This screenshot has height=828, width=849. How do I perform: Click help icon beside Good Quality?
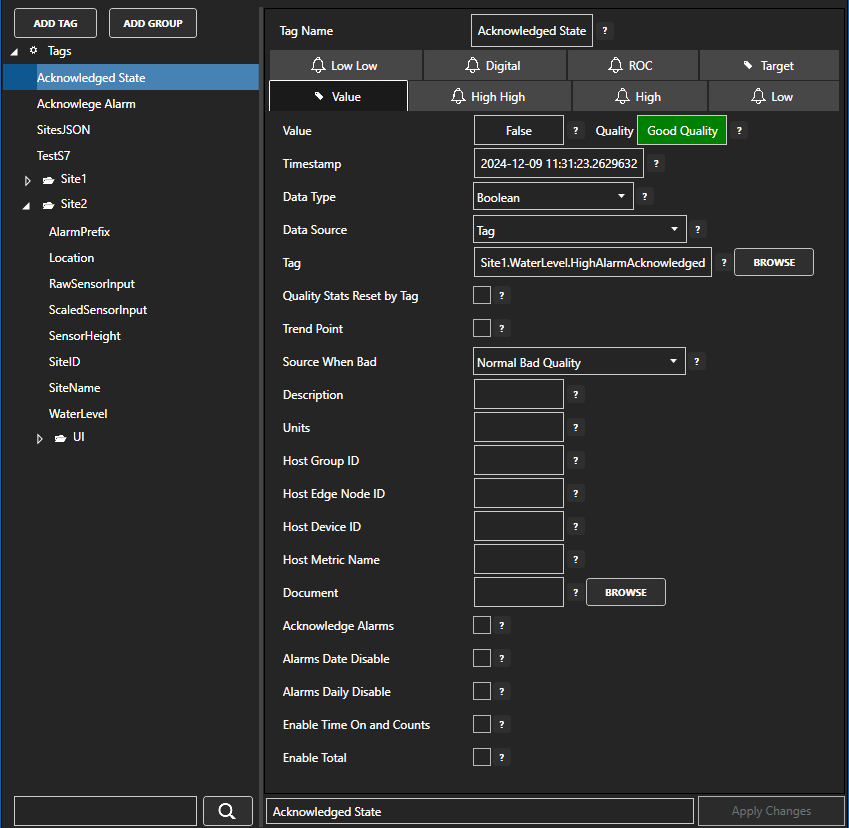739,130
